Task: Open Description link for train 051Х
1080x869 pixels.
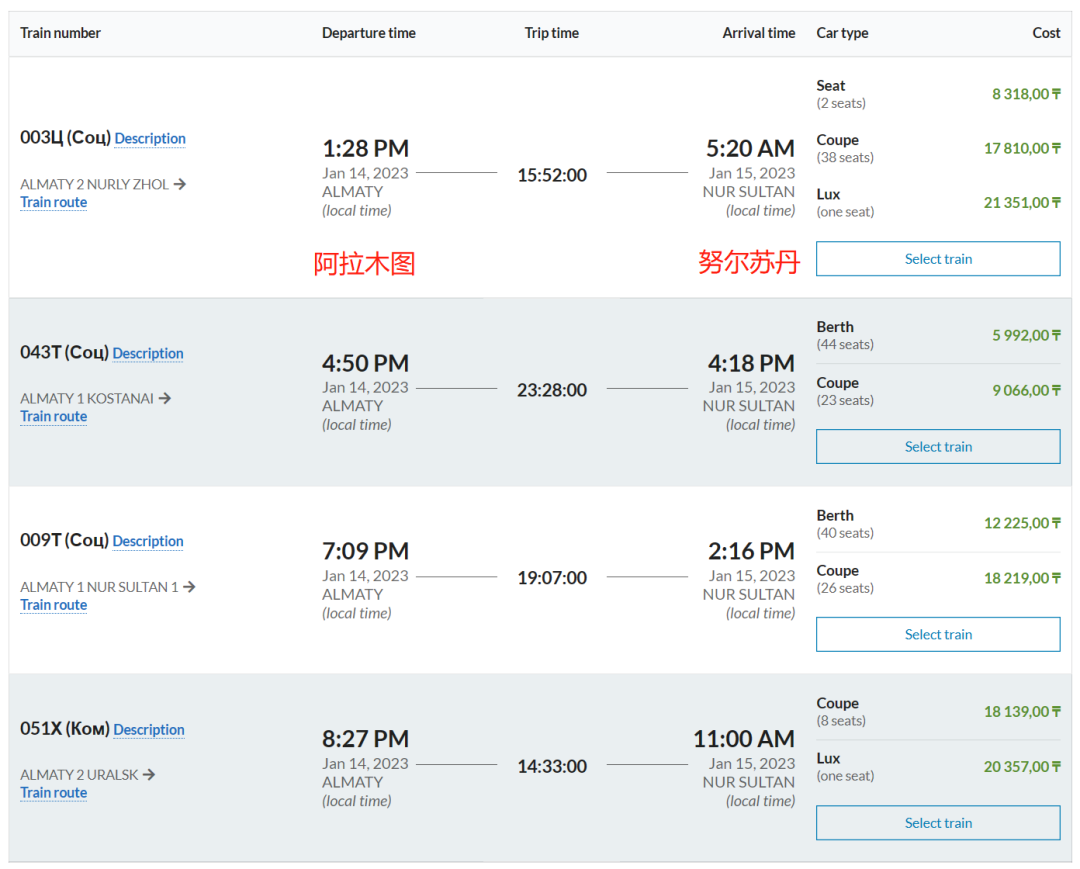Action: [149, 730]
